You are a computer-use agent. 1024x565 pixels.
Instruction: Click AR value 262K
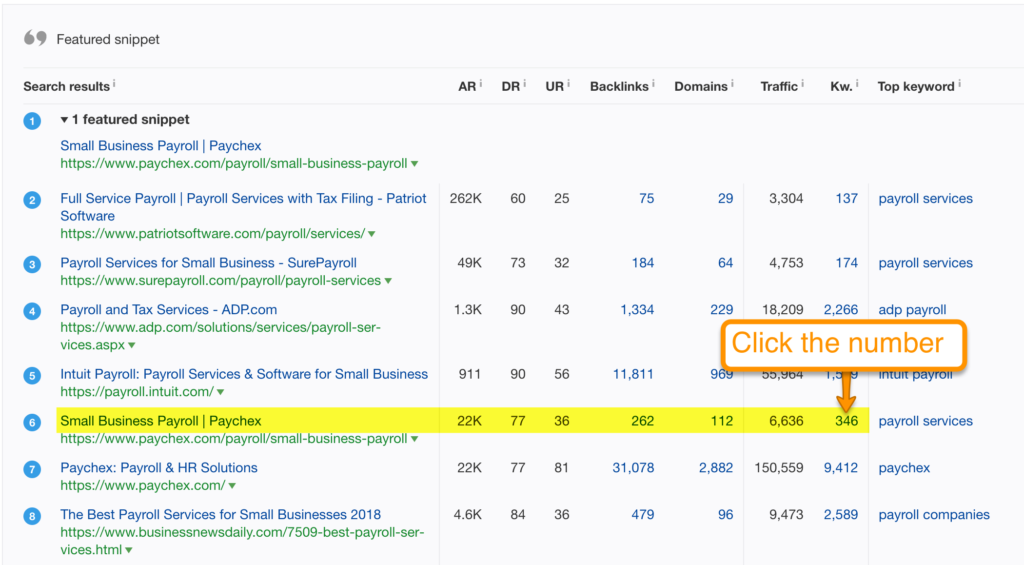tap(466, 199)
